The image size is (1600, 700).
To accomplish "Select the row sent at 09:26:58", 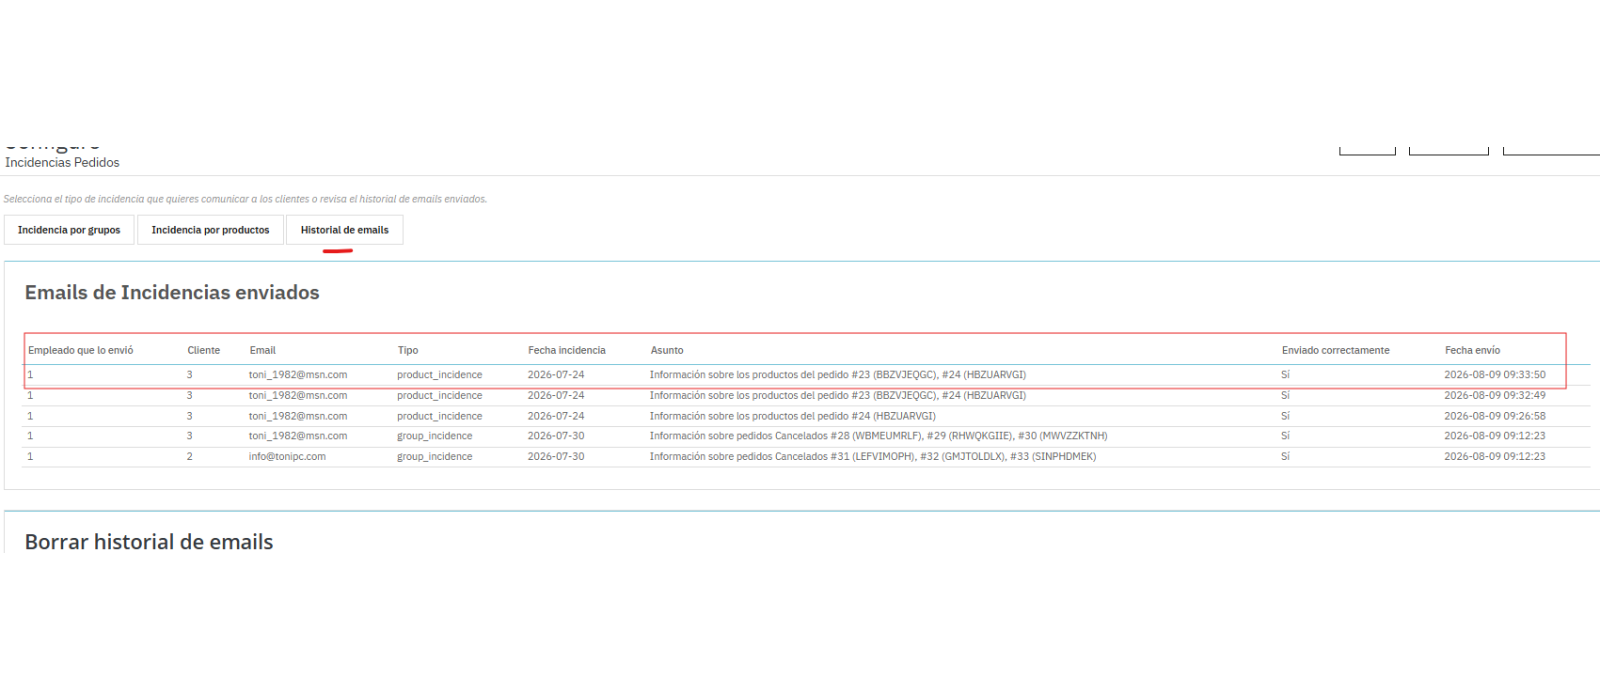I will click(x=806, y=416).
